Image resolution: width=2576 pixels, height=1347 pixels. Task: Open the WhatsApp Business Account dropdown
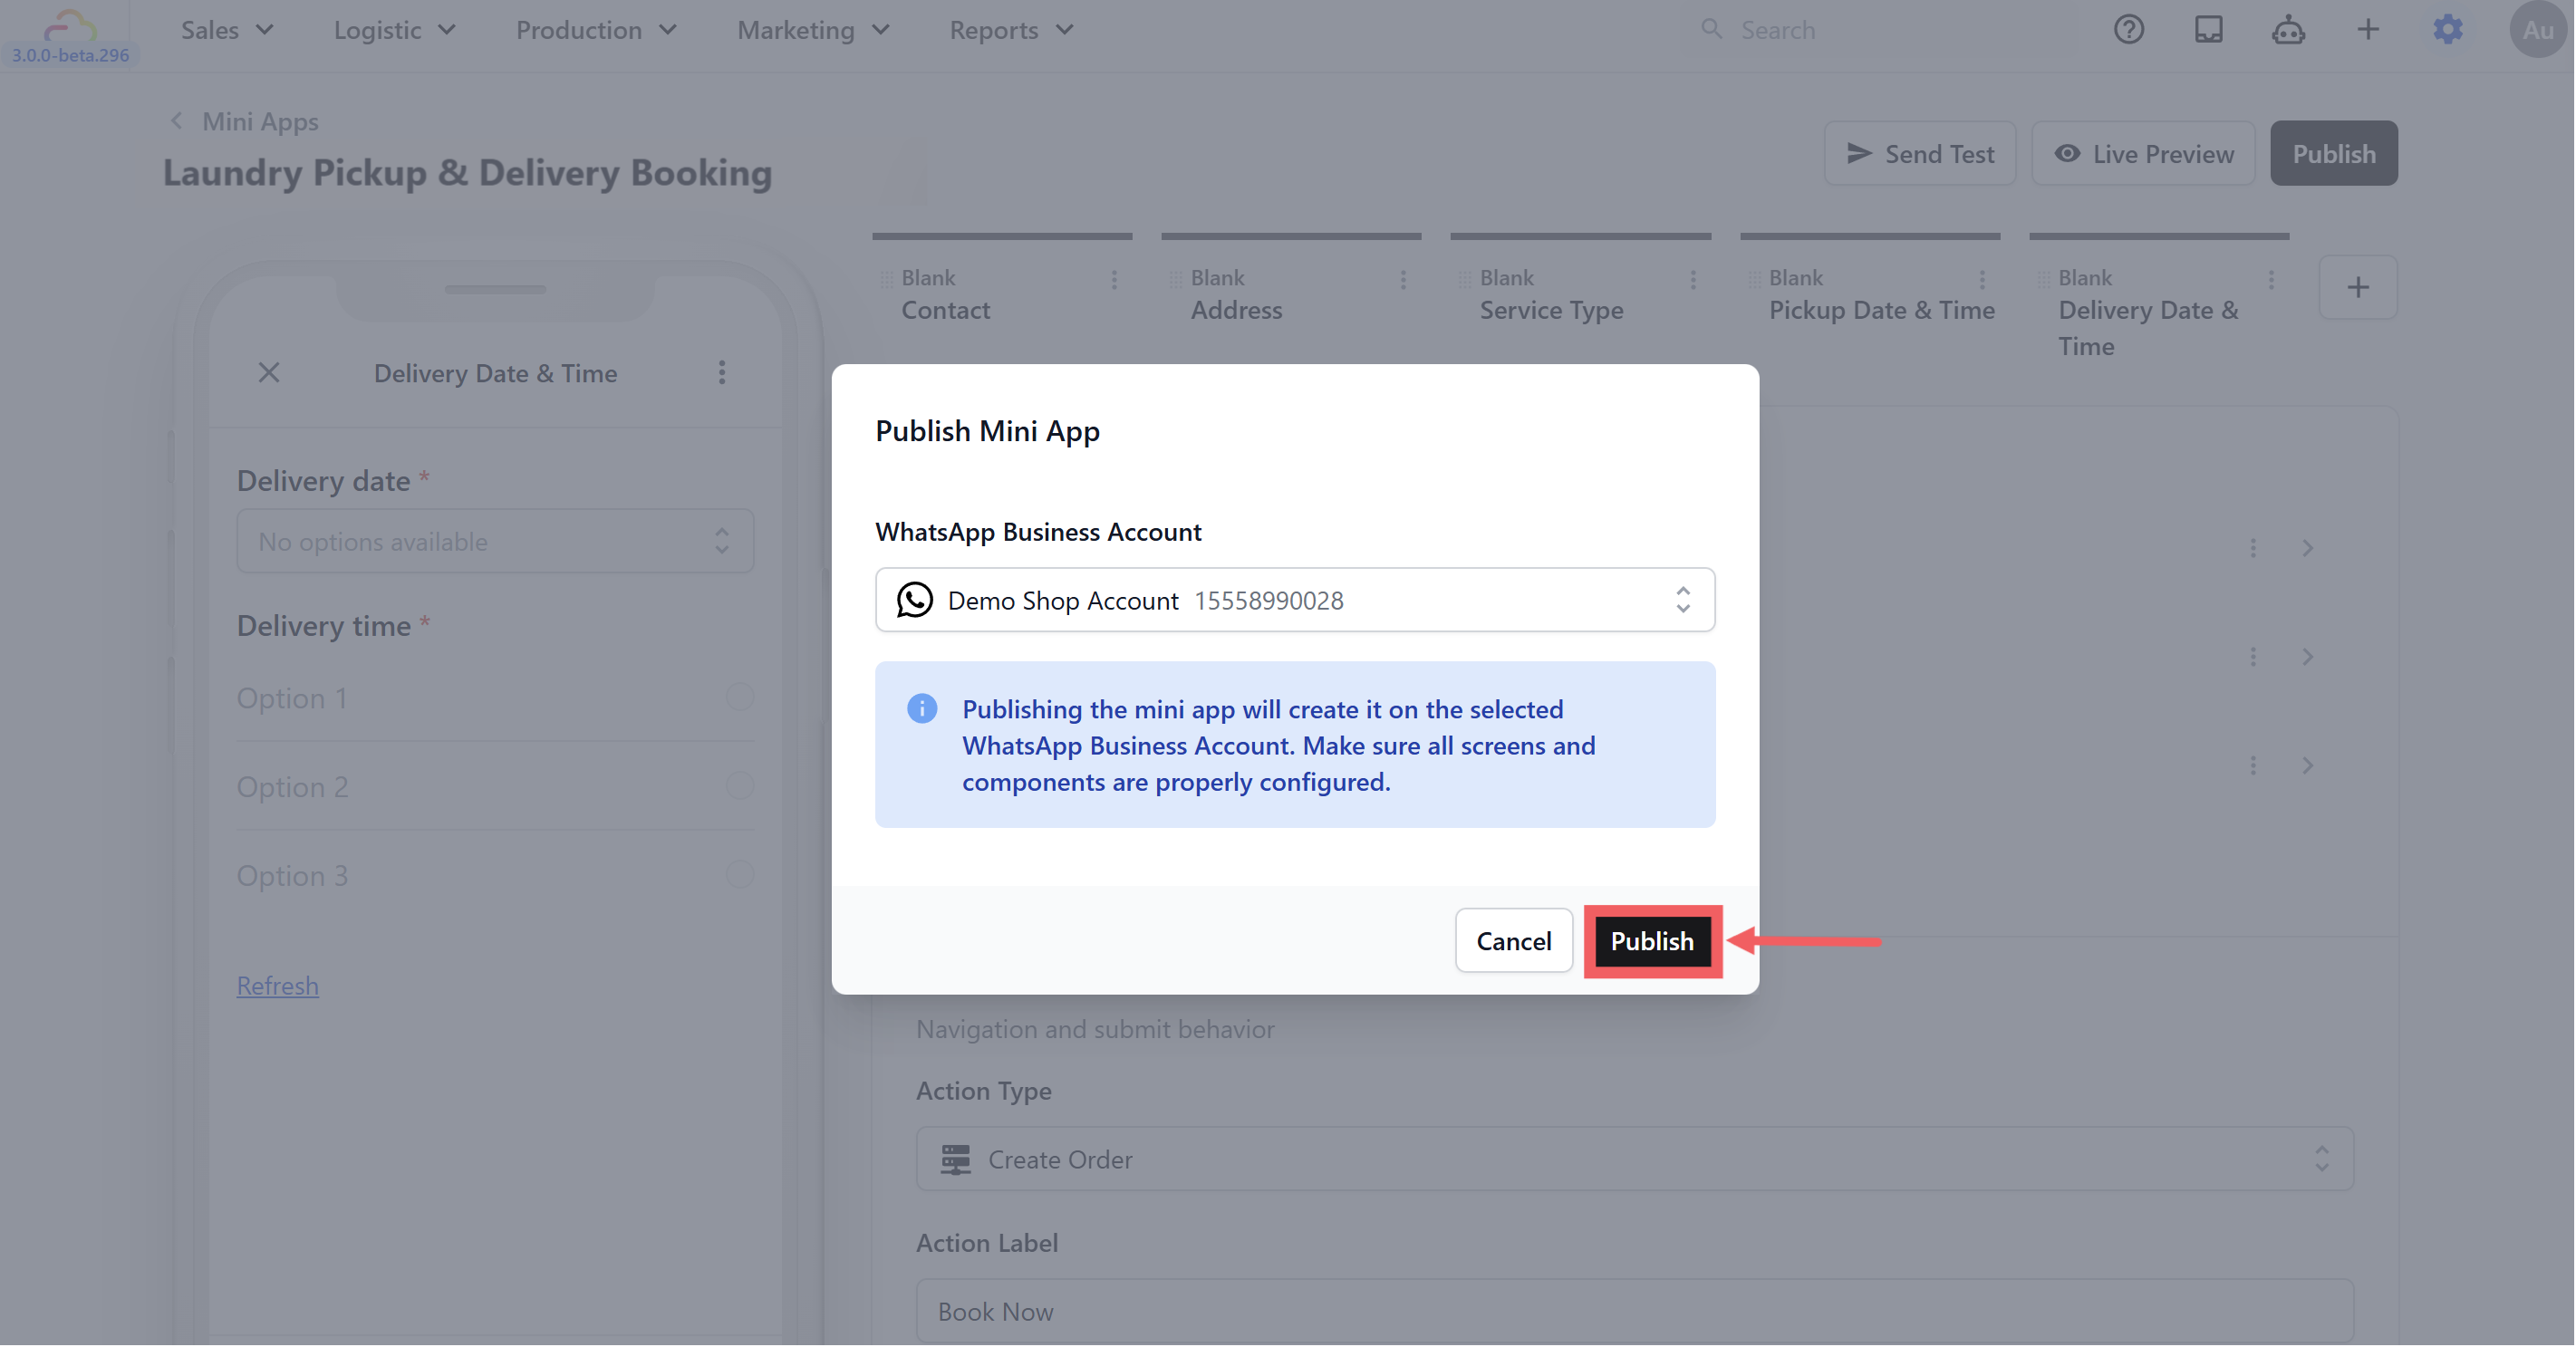1294,600
